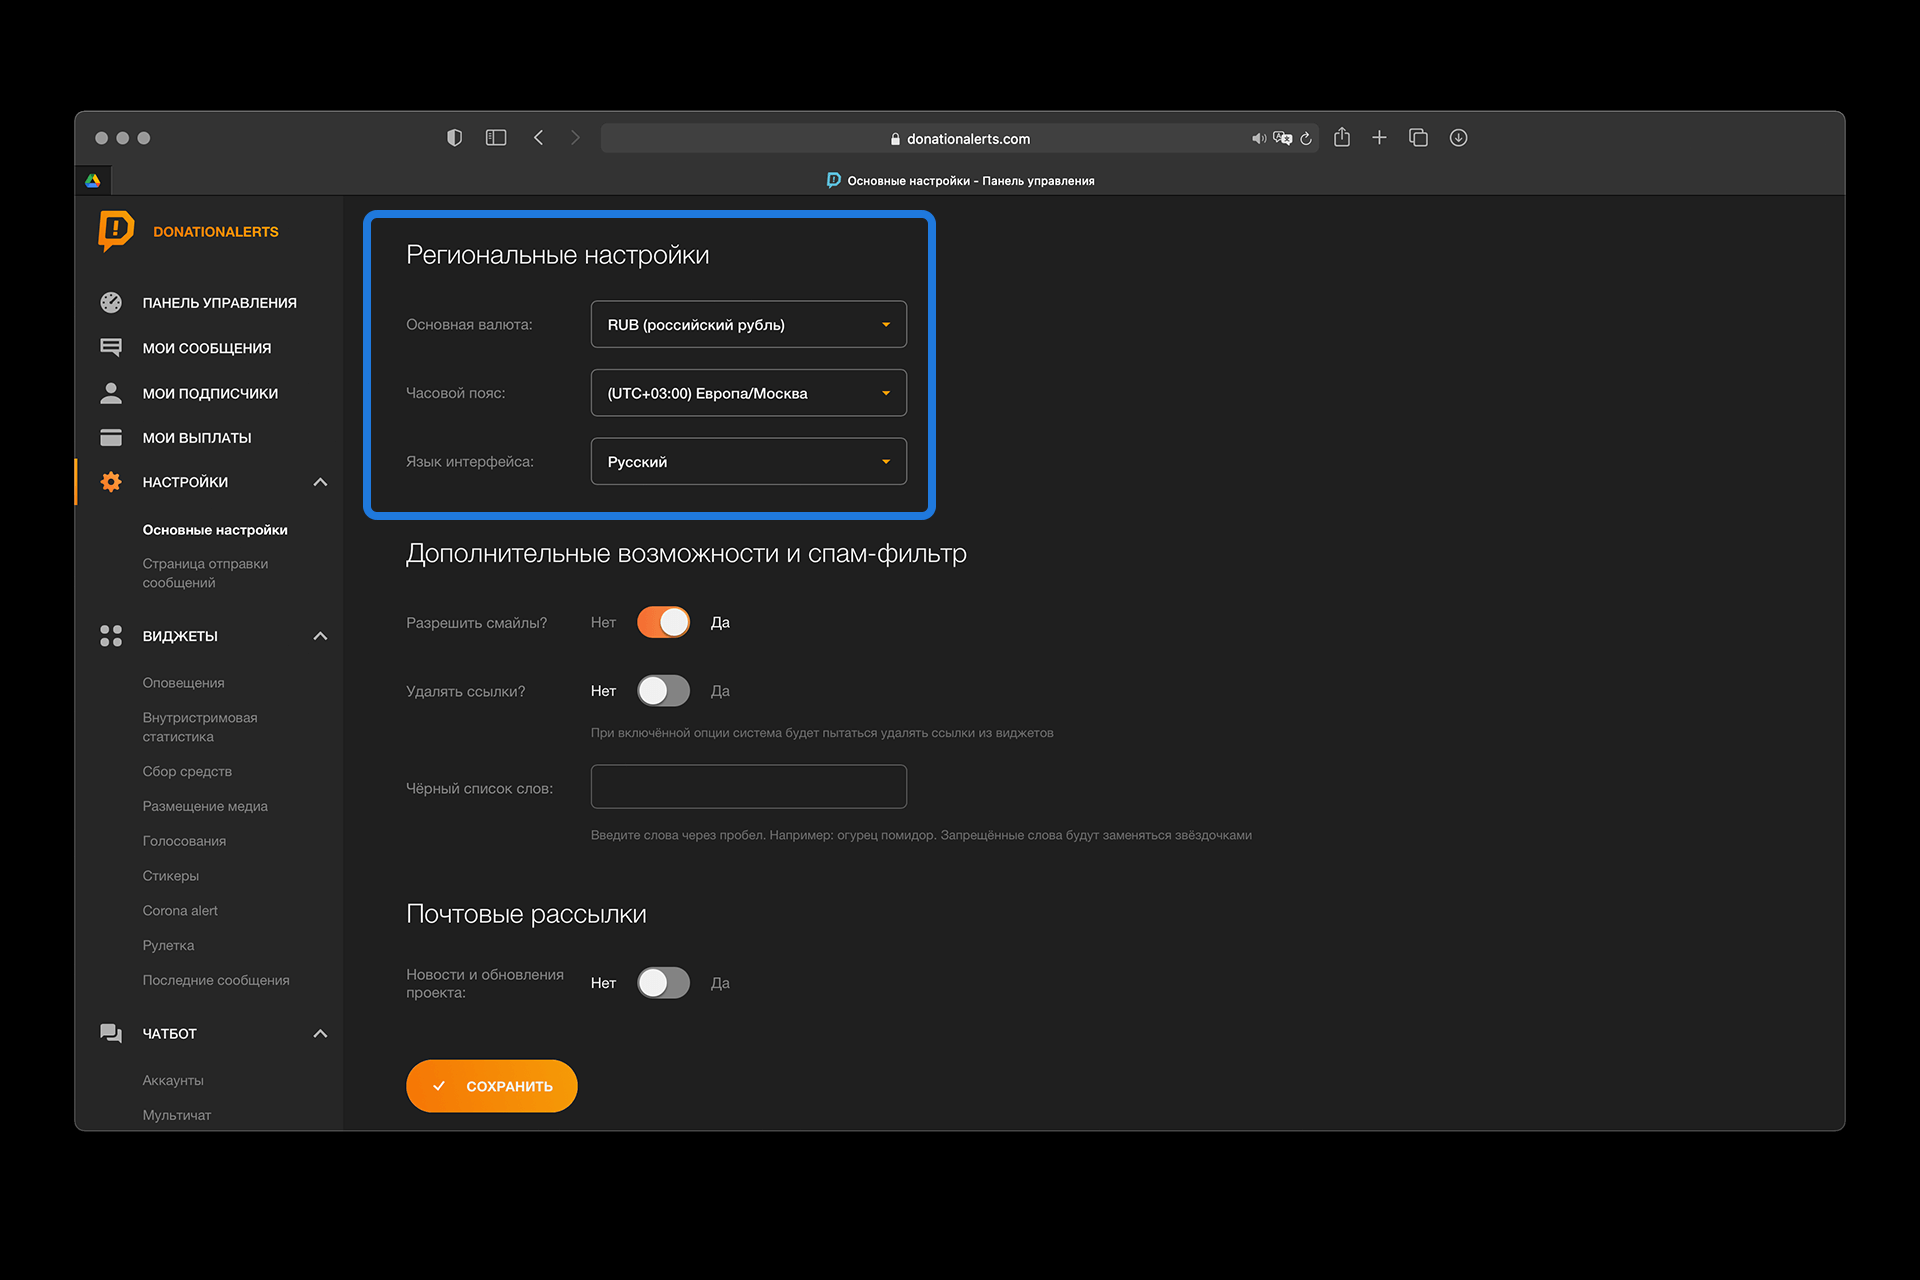The image size is (1920, 1280).
Task: Select Основные настройки submenu item
Action: [x=215, y=530]
